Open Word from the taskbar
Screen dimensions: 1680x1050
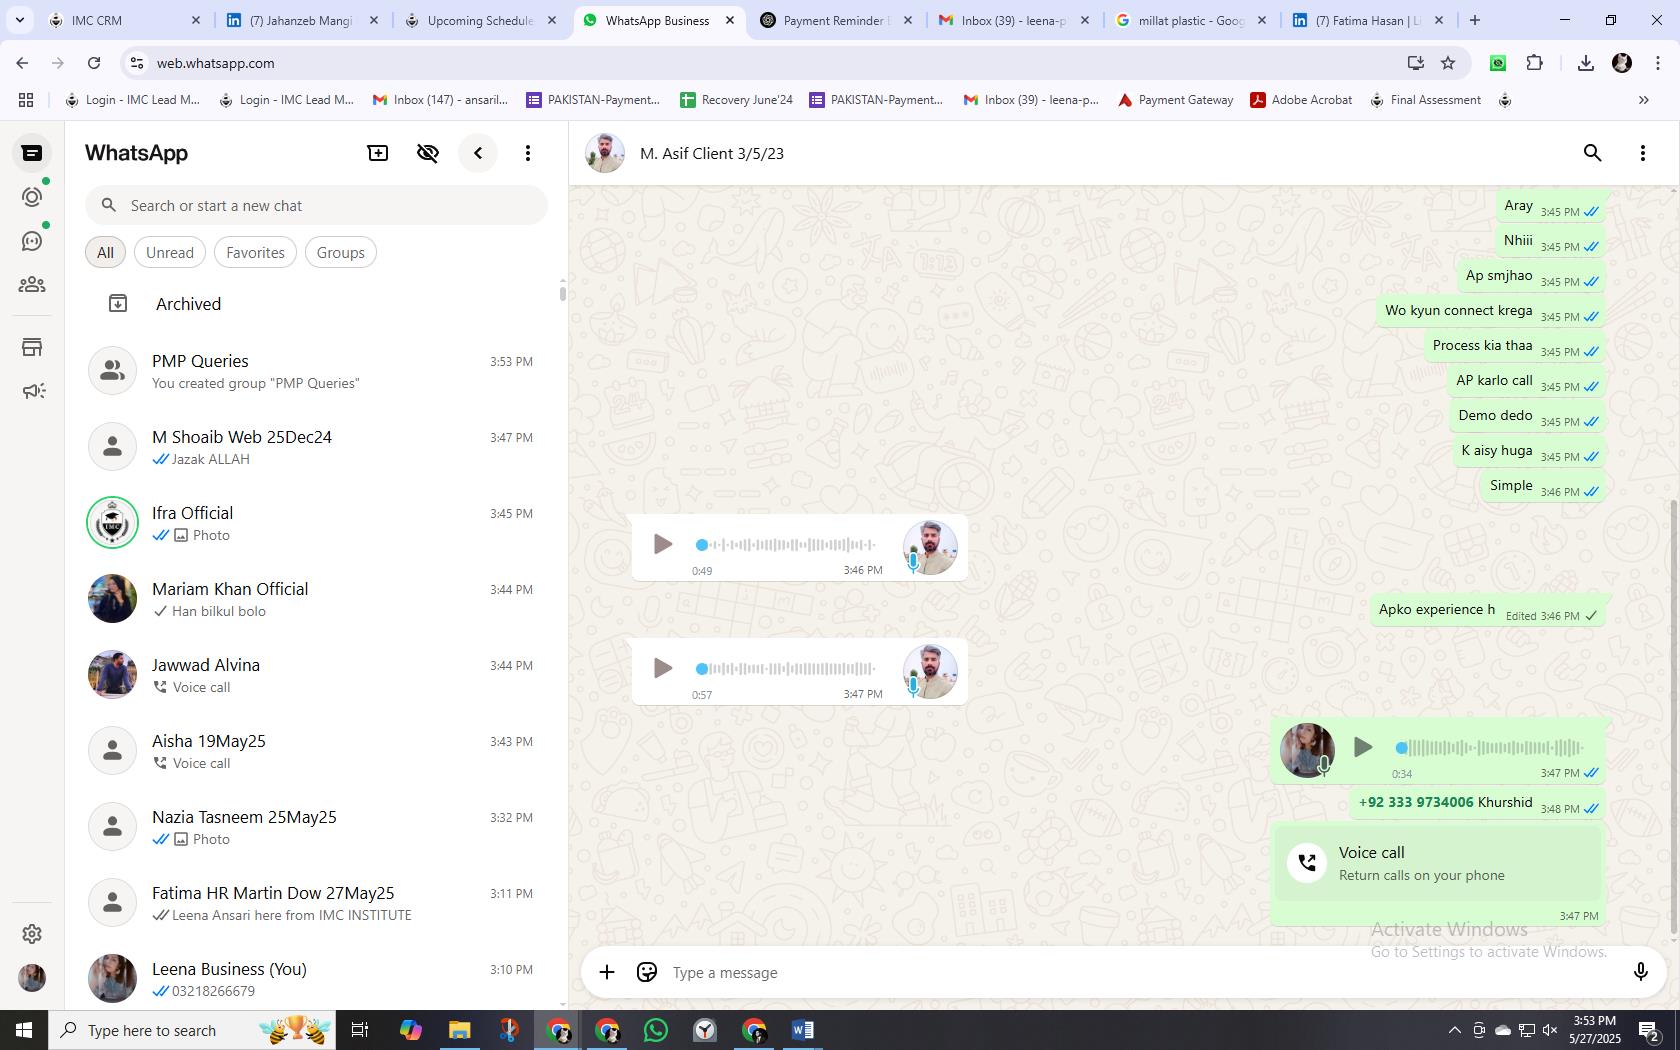click(x=802, y=1030)
